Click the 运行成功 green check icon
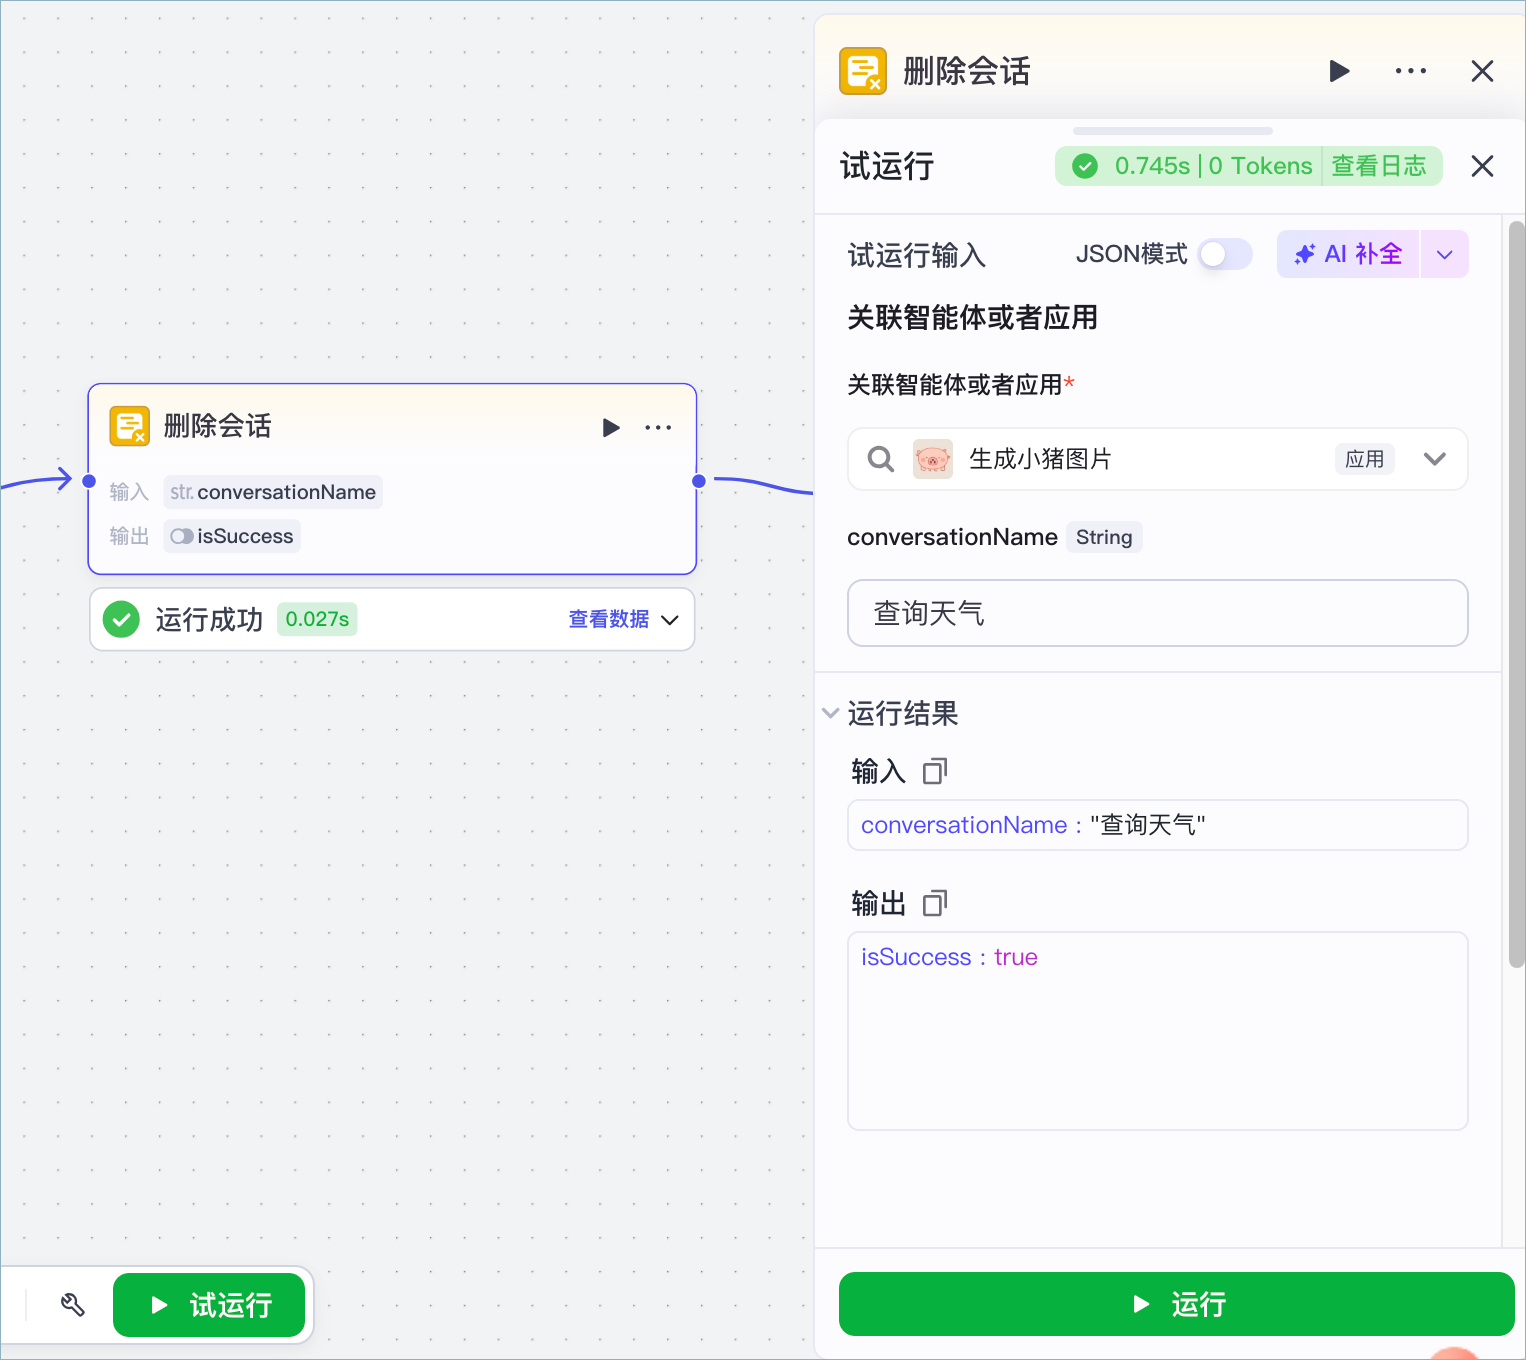Image resolution: width=1526 pixels, height=1360 pixels. coord(121,619)
